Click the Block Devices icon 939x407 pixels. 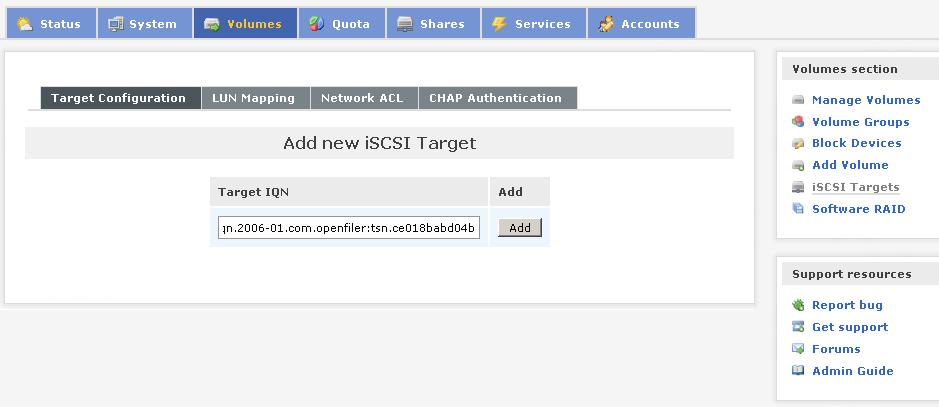798,144
